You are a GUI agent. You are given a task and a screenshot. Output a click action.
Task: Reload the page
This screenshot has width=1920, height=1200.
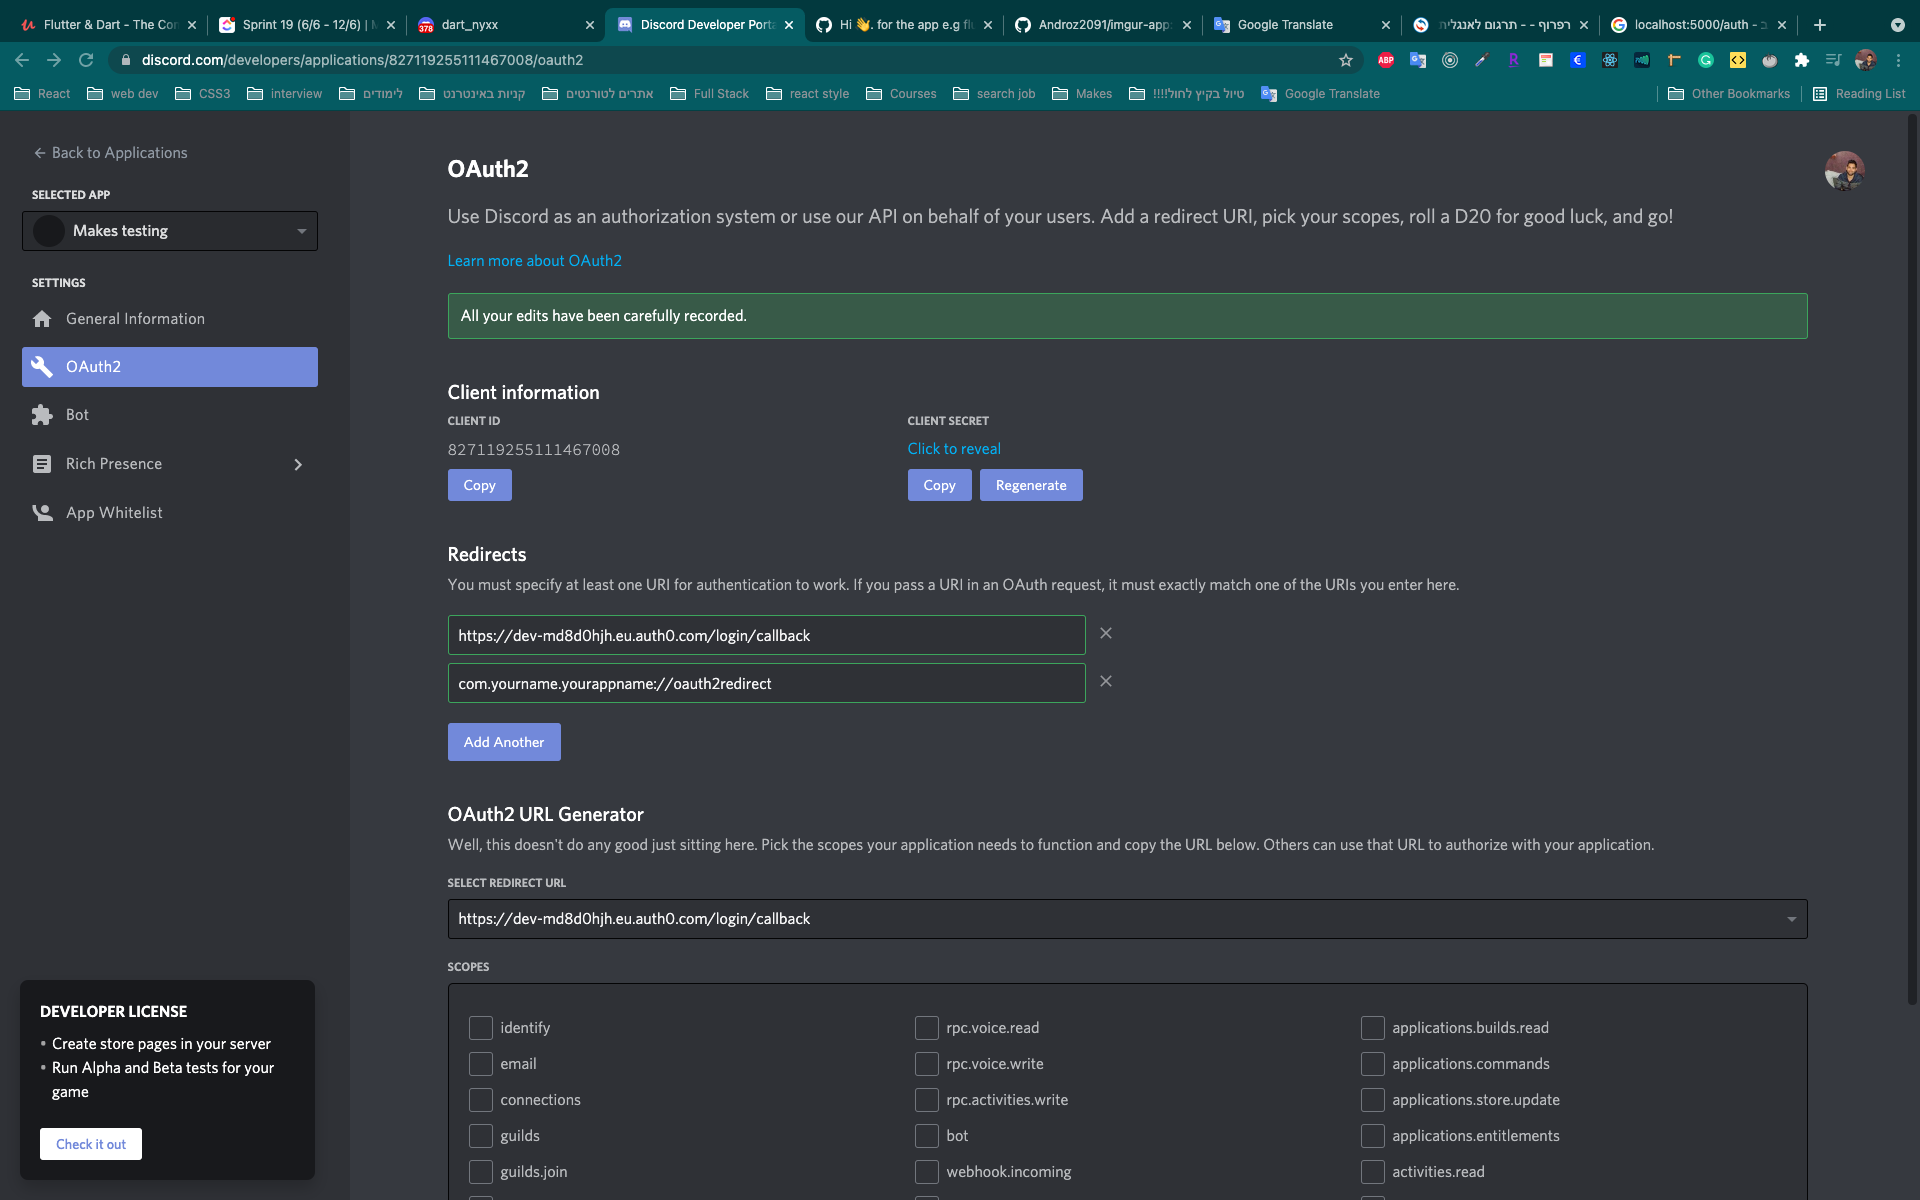click(x=86, y=60)
